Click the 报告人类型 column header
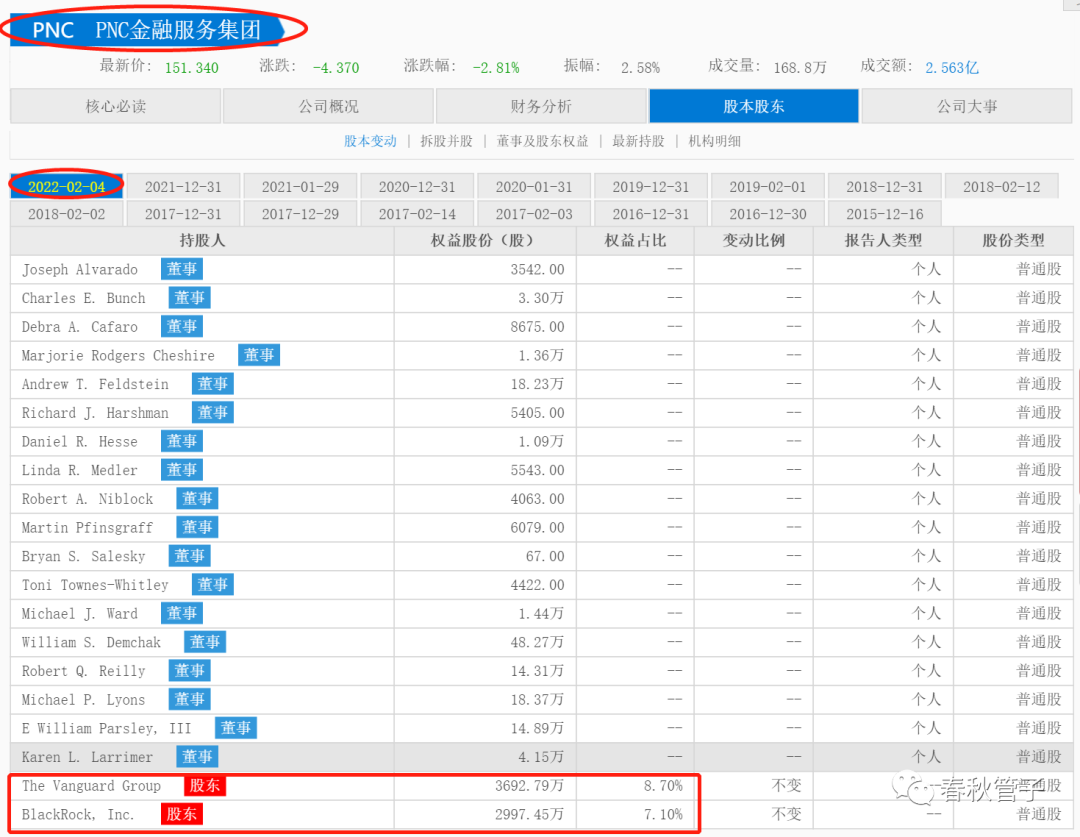Image resolution: width=1080 pixels, height=837 pixels. point(883,240)
